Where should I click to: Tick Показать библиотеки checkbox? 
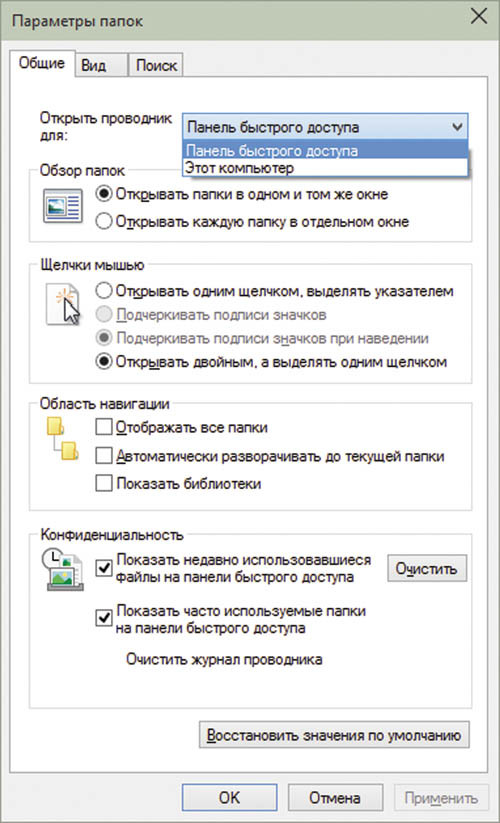pos(104,483)
